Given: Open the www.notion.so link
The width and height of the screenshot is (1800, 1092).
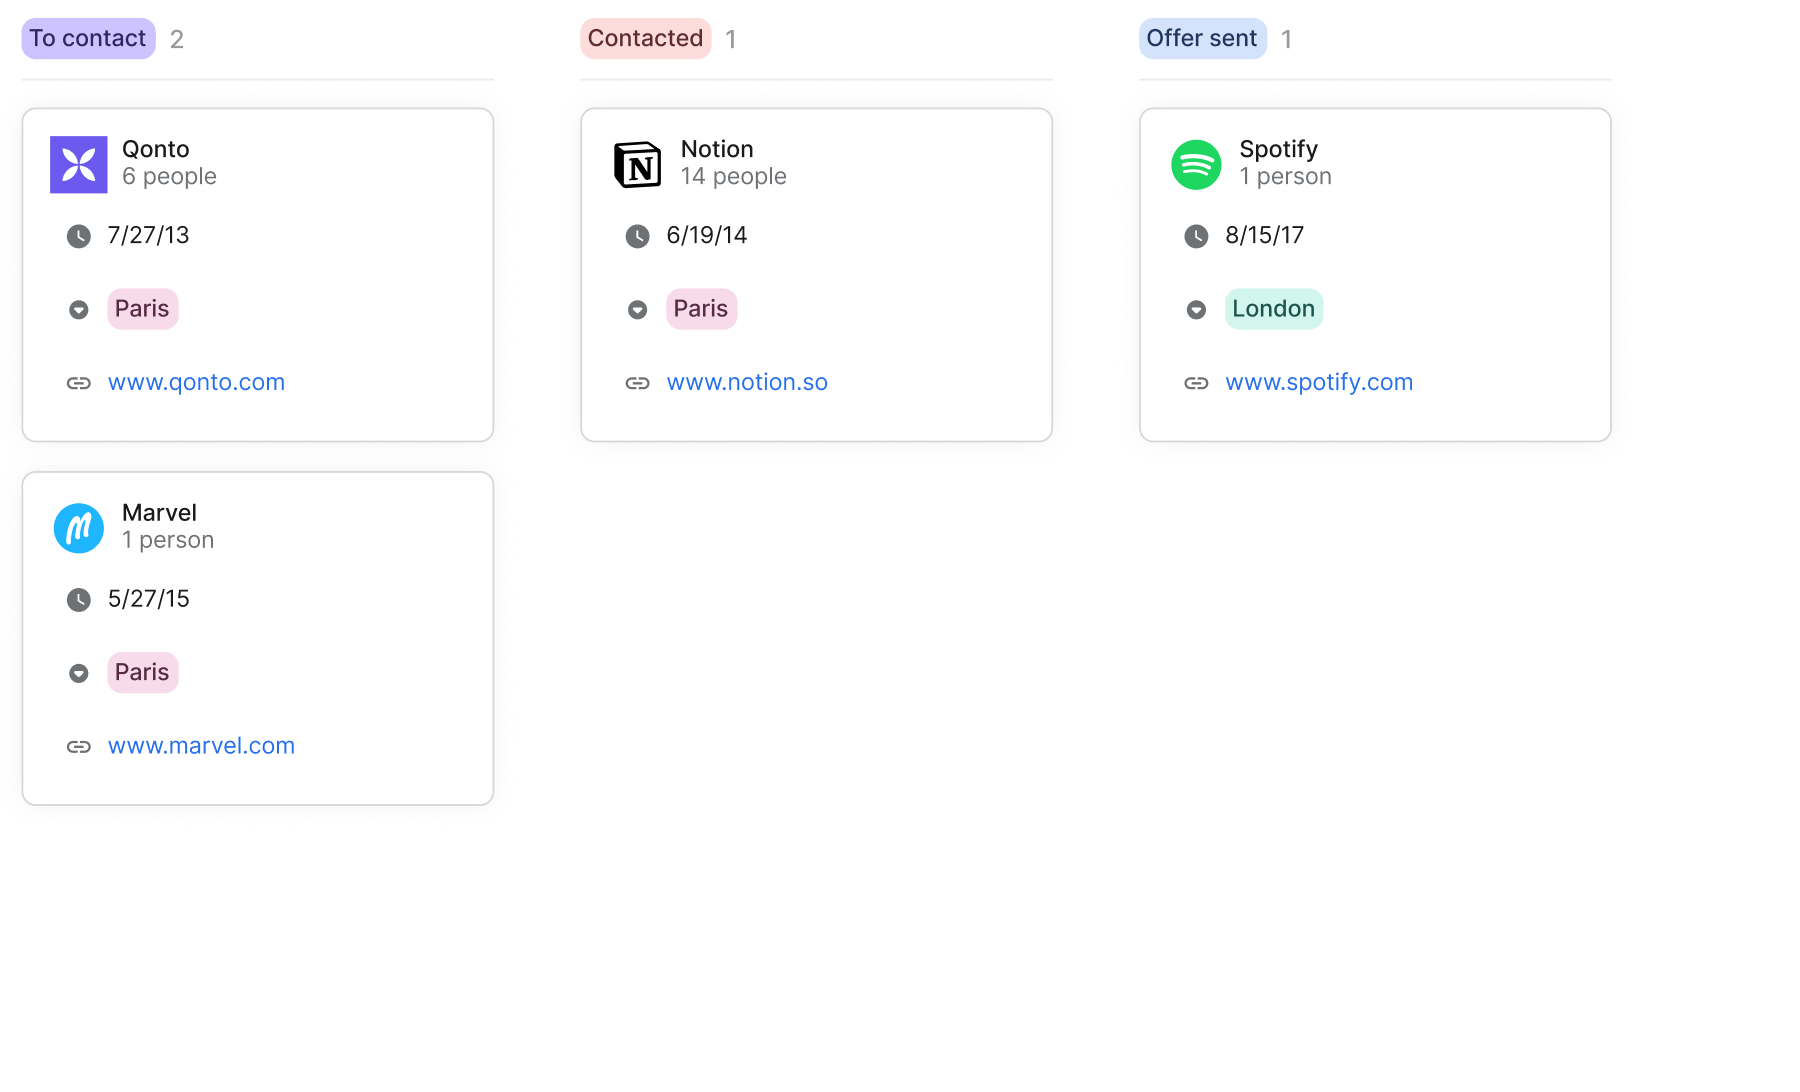Looking at the screenshot, I should coord(747,382).
